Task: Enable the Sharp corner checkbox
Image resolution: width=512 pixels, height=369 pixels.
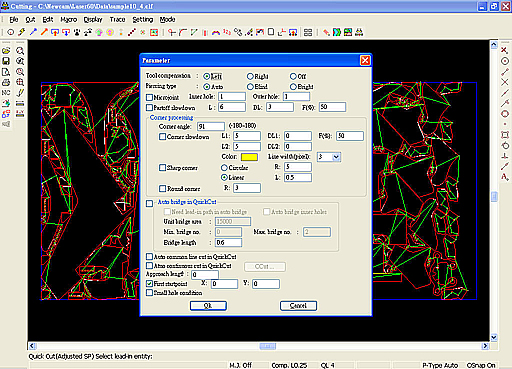Action: coord(162,168)
